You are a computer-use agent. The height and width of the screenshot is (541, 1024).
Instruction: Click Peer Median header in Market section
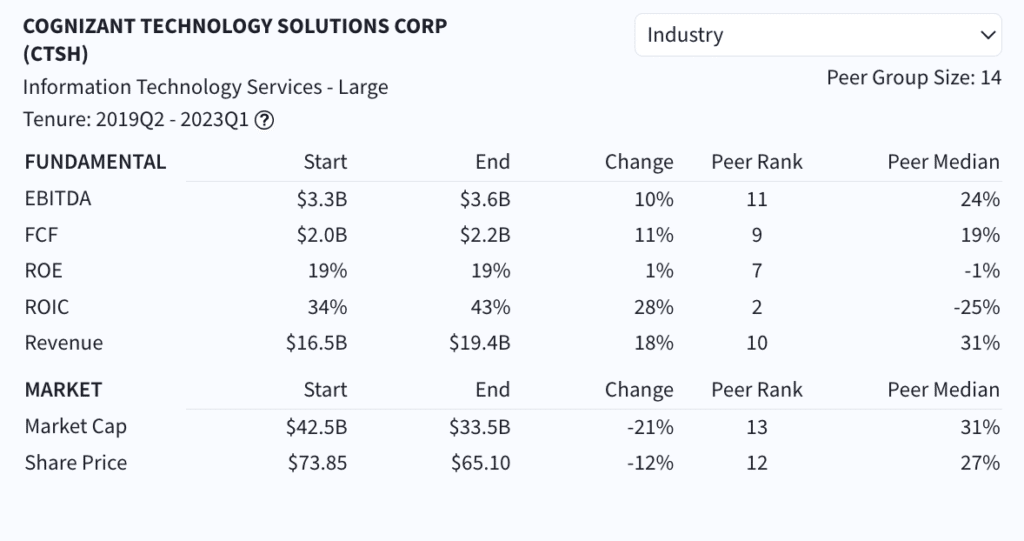pyautogui.click(x=943, y=390)
